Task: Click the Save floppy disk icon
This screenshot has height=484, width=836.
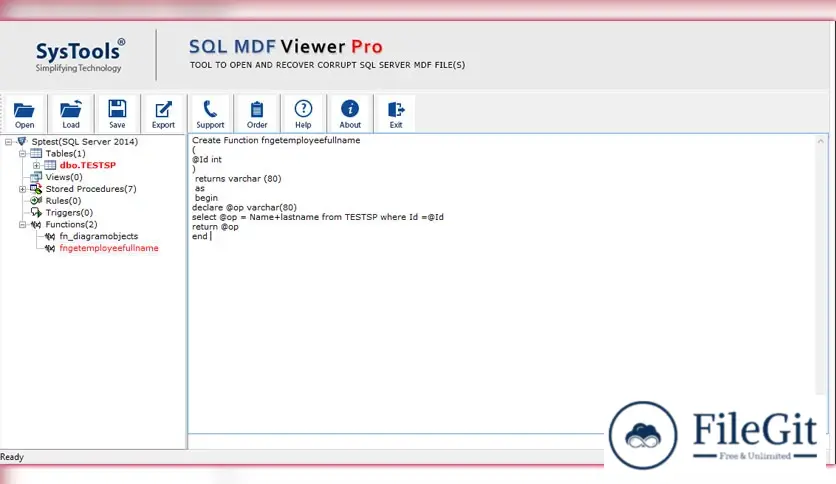Action: coord(117,109)
